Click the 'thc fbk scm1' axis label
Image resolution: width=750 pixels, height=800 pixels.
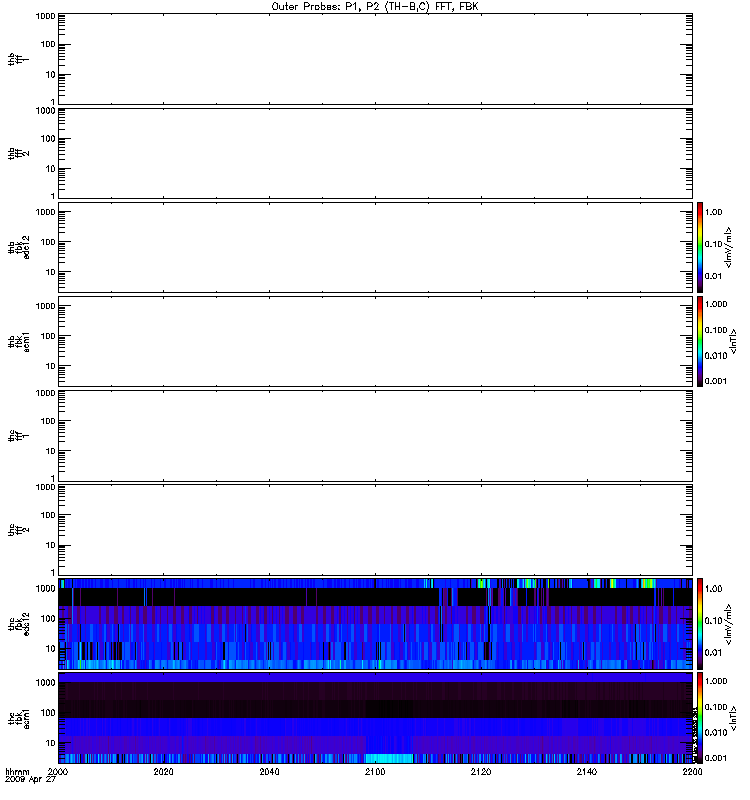(18, 718)
